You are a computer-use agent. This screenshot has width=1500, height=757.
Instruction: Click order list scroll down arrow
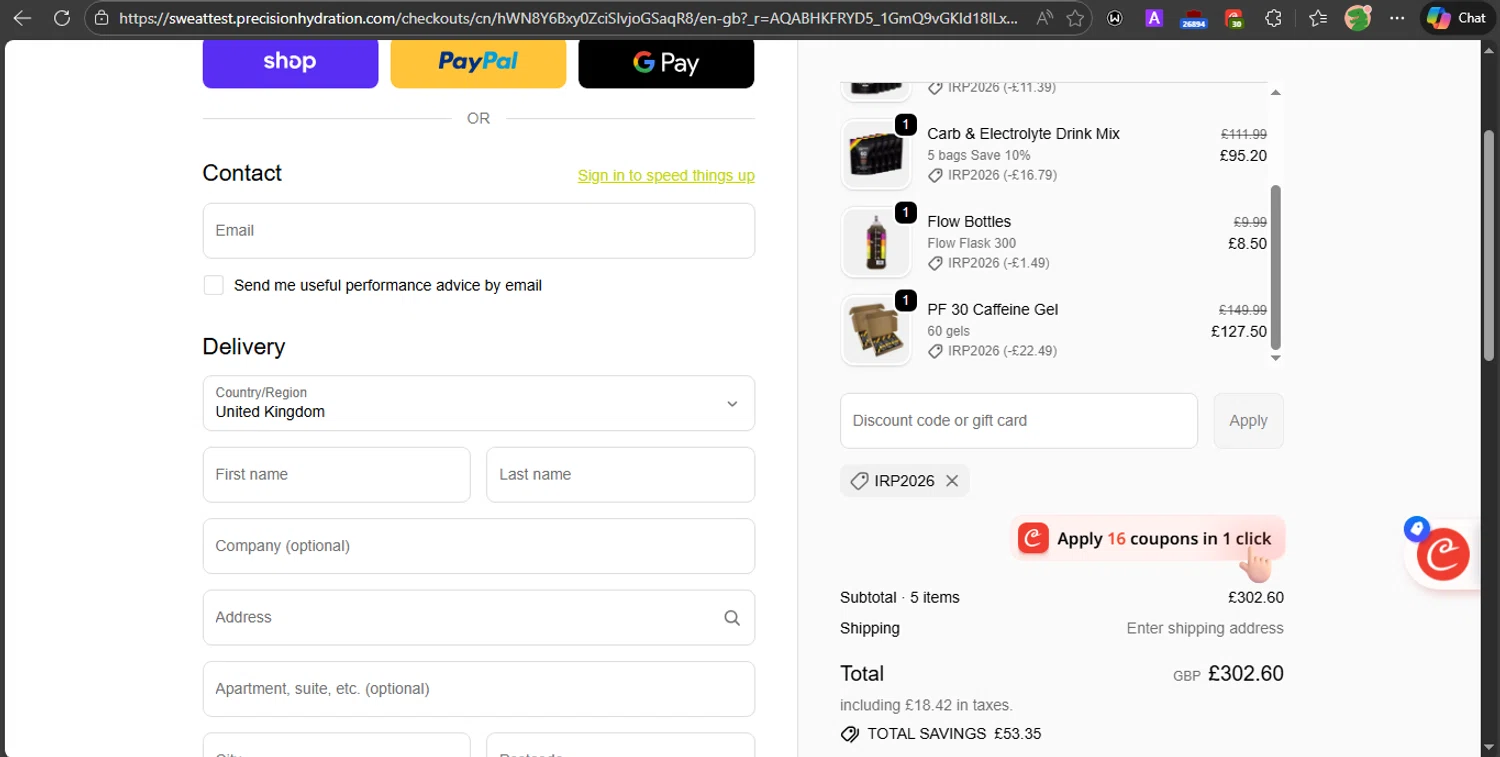tap(1275, 358)
